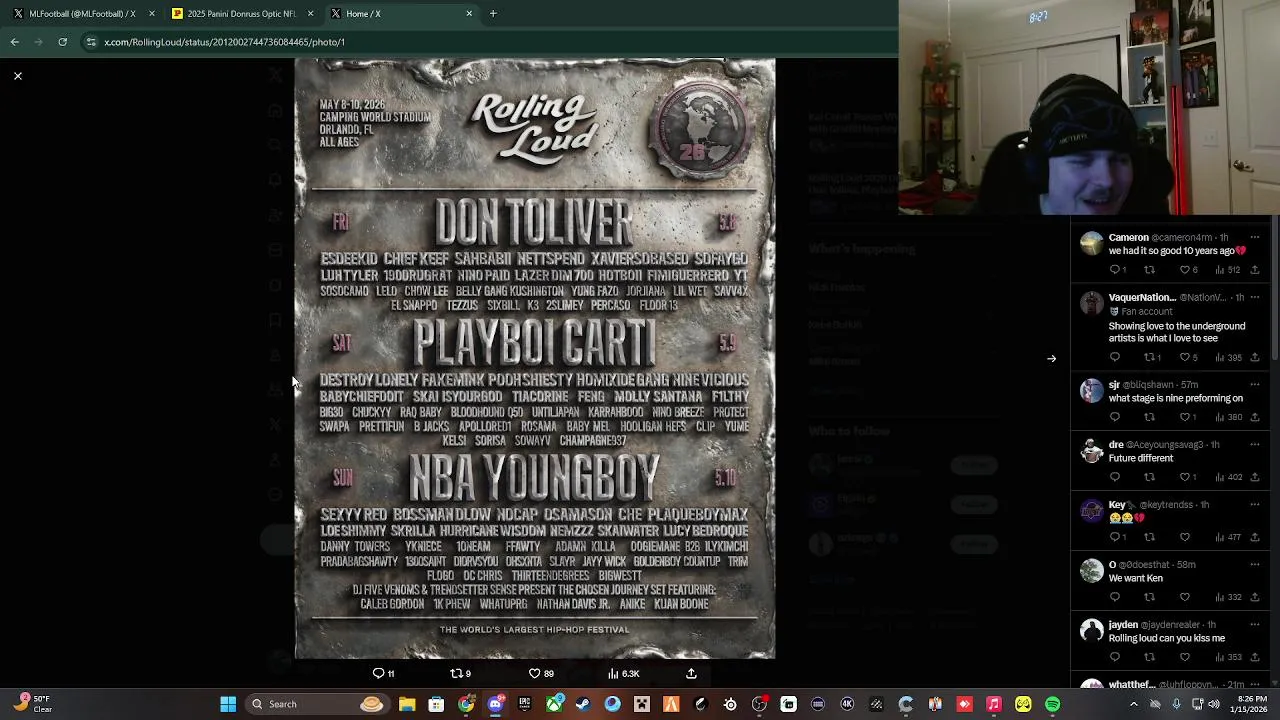
Task: View stats on Cameron's comment (512)
Action: (x=1227, y=270)
